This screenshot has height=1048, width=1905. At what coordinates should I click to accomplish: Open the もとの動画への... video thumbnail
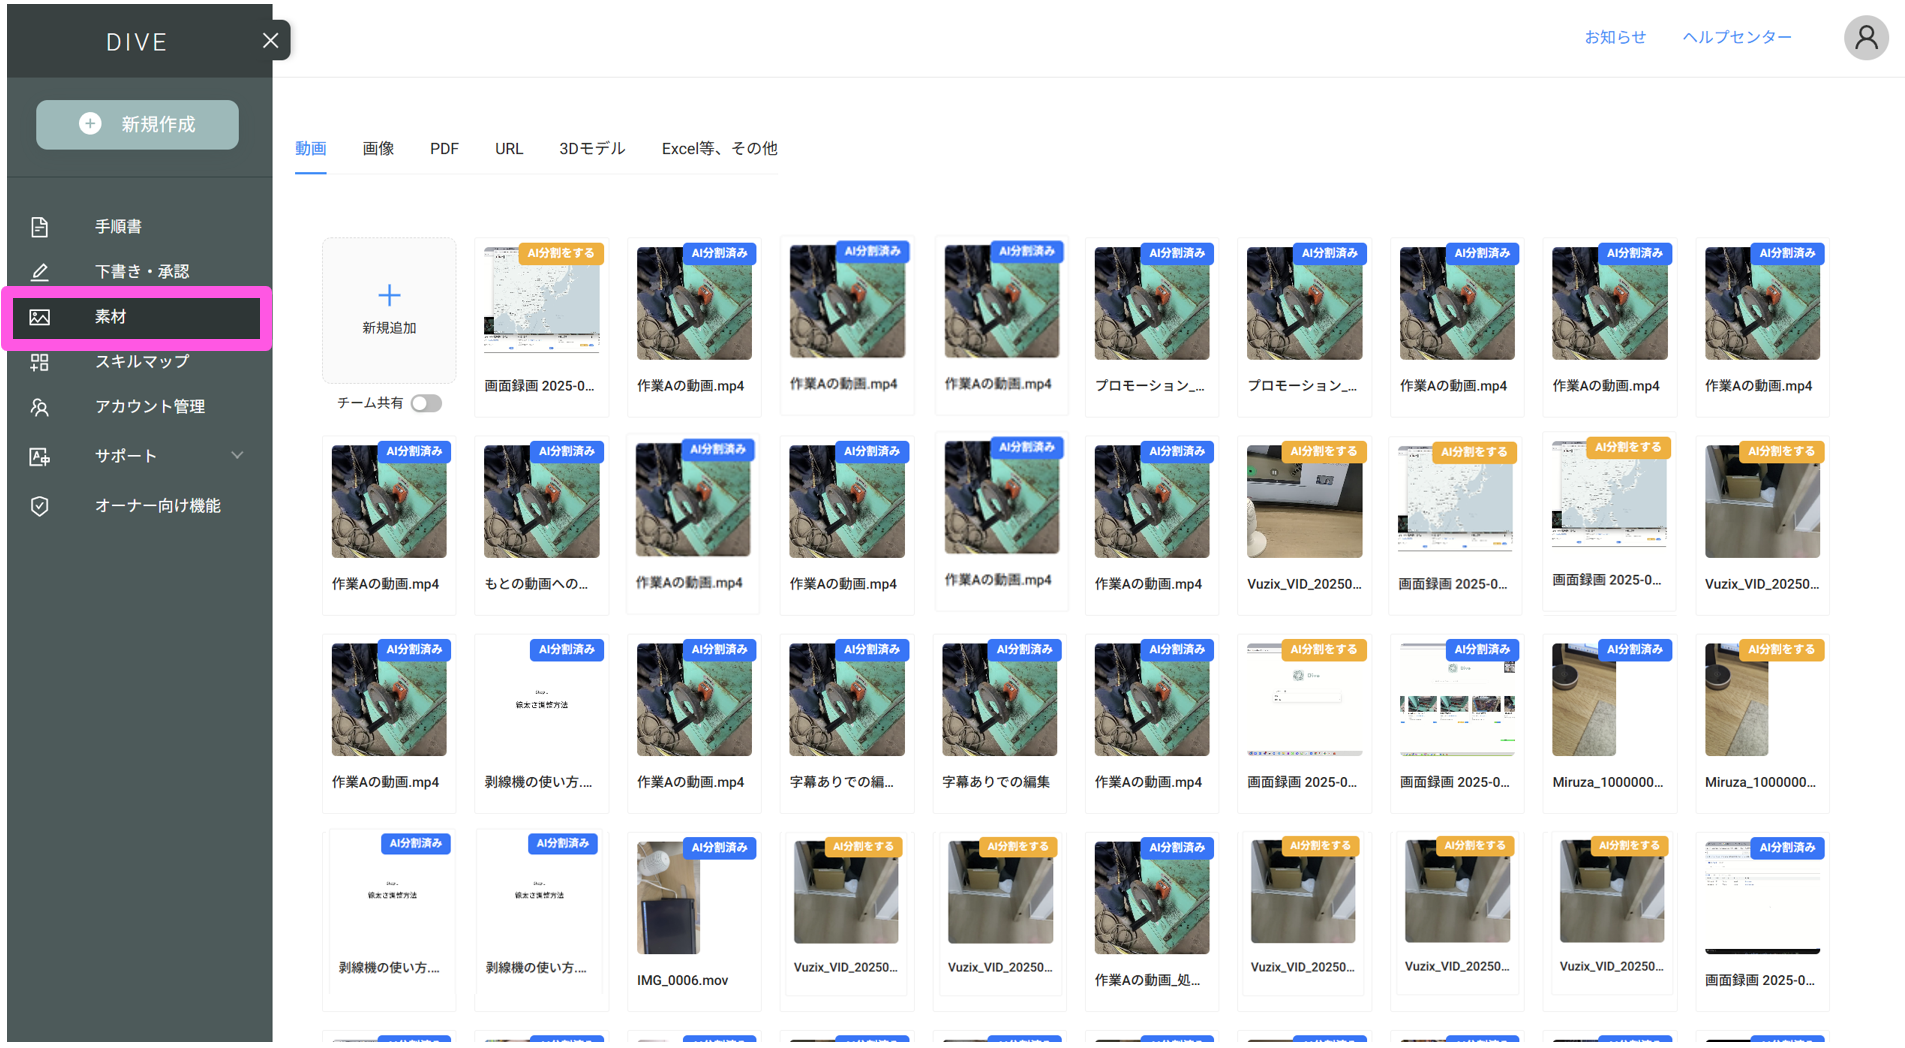point(541,502)
